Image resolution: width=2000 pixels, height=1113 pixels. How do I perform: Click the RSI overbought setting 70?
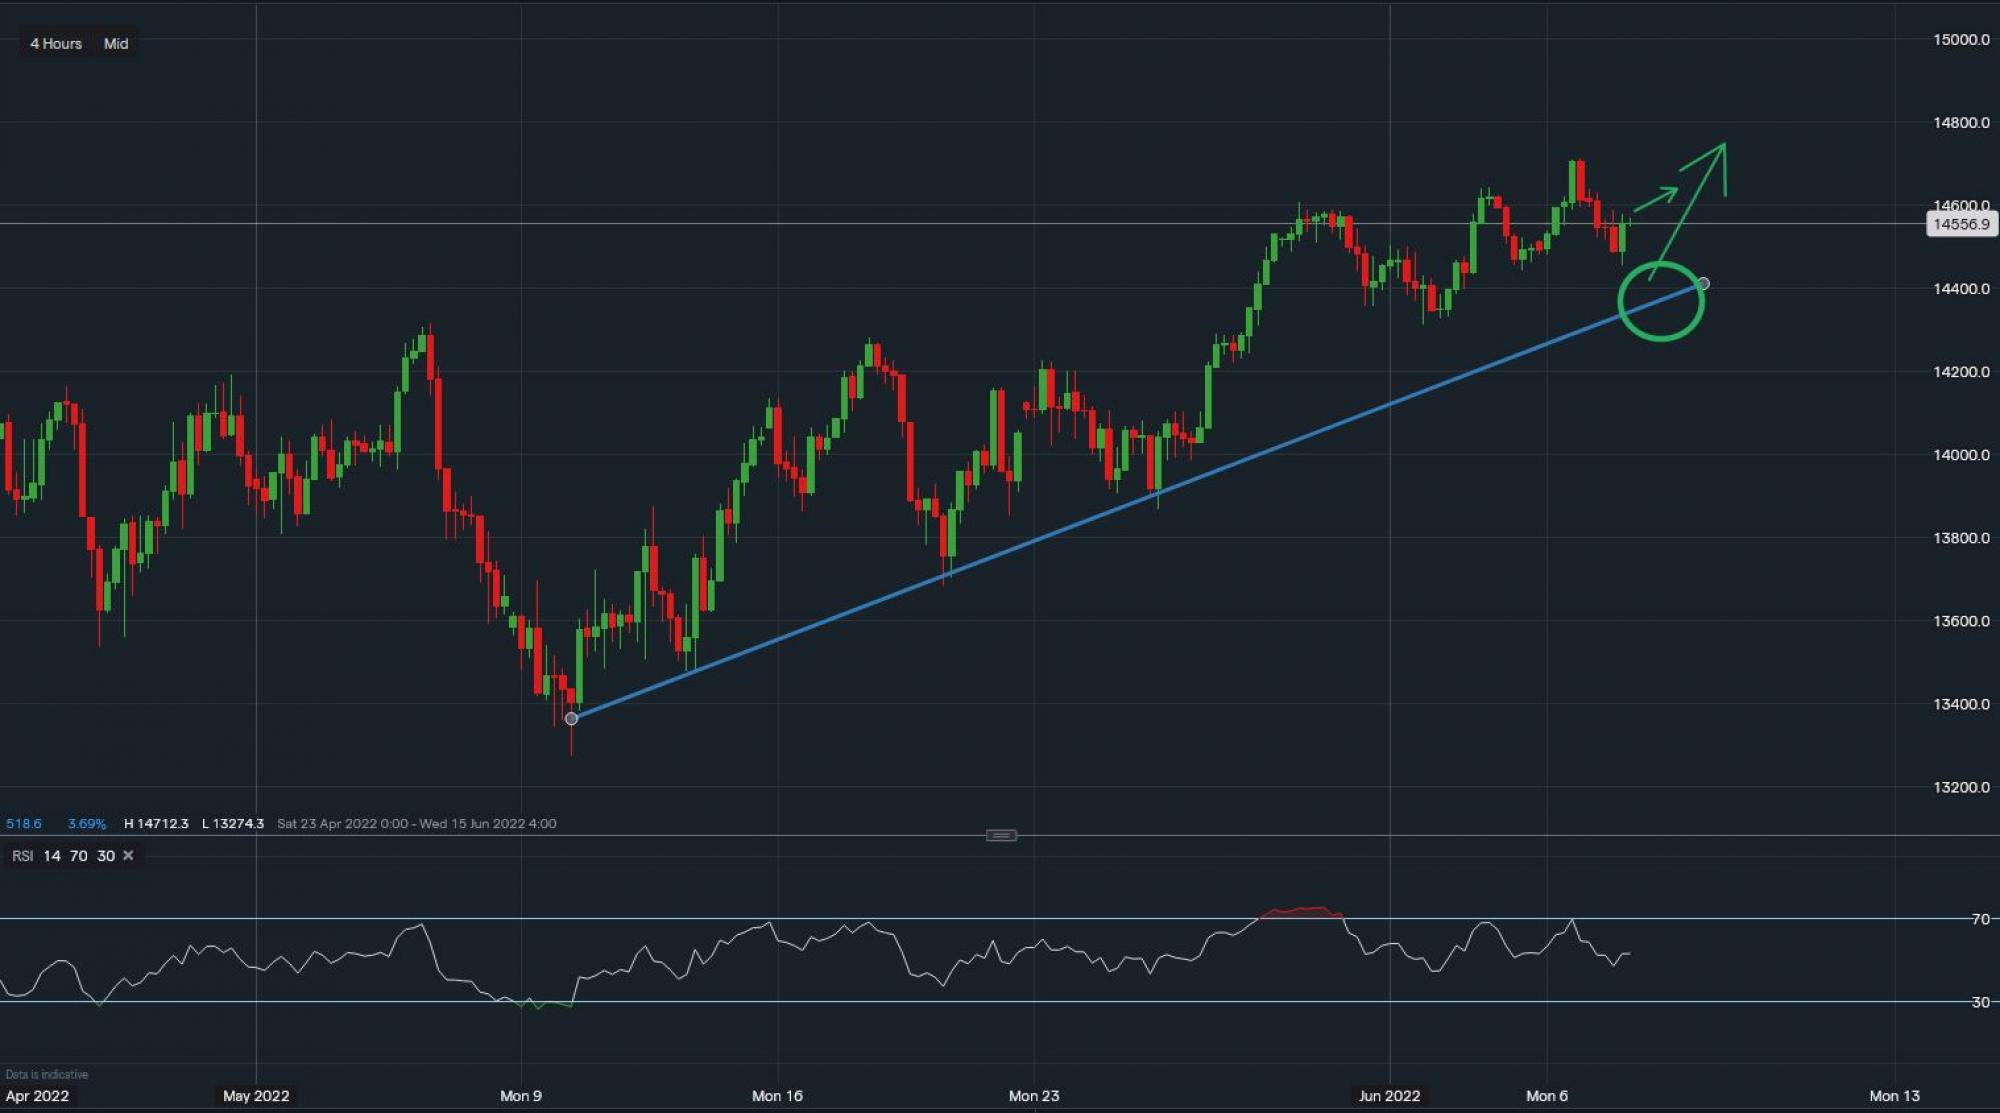(x=78, y=856)
